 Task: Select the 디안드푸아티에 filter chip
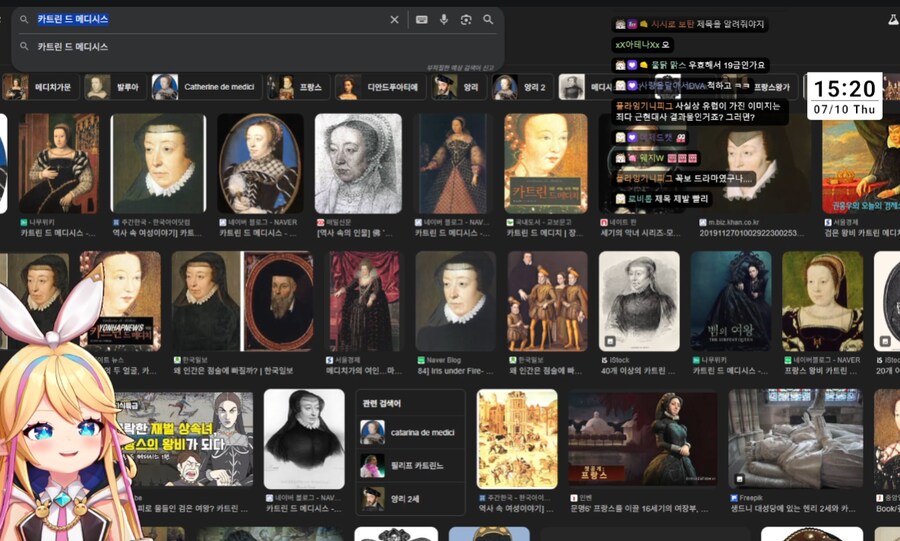click(x=381, y=87)
